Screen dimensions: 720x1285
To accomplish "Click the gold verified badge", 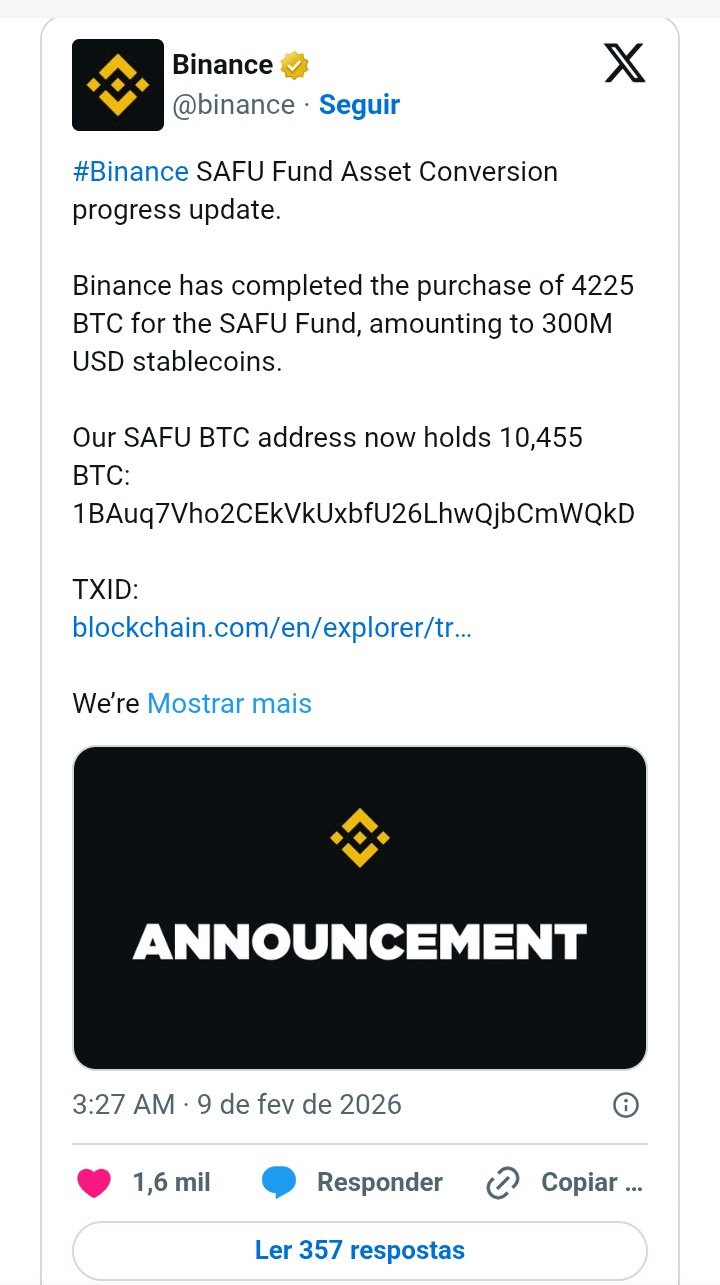I will [294, 66].
